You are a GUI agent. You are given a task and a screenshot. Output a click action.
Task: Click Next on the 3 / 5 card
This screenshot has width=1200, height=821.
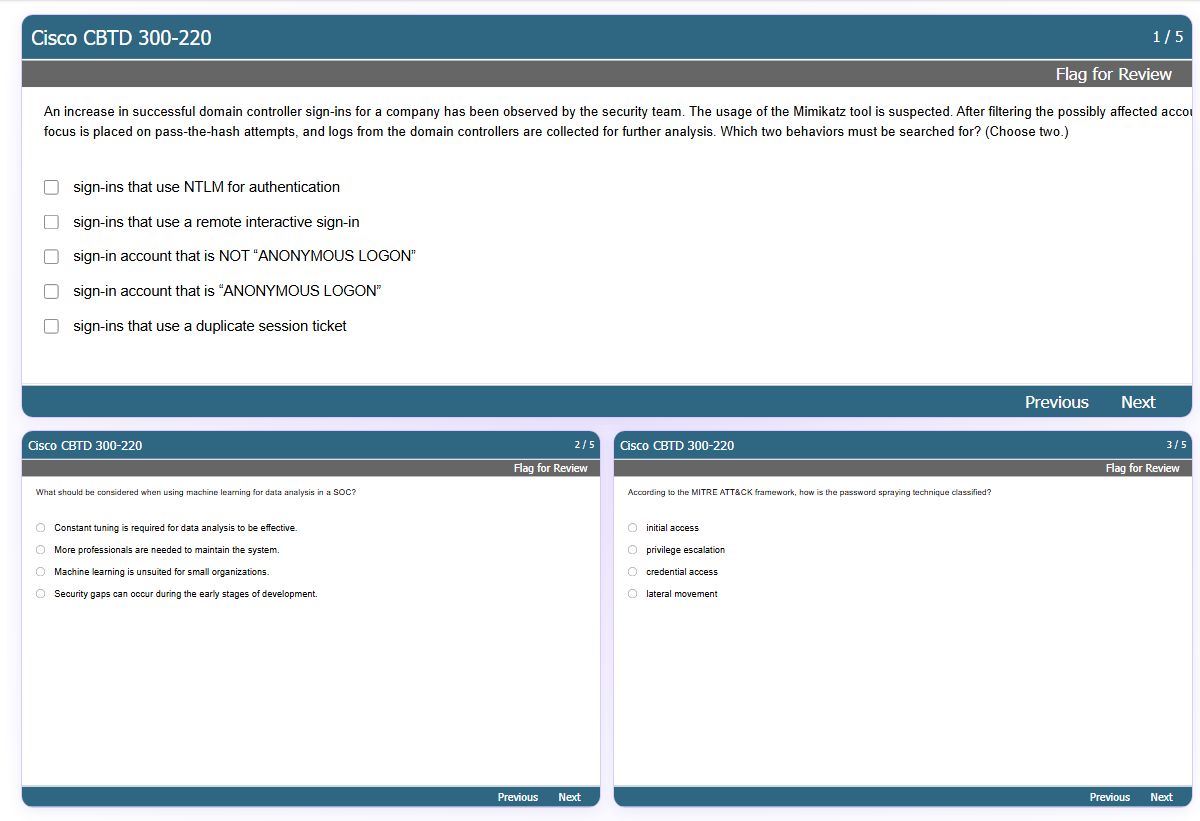click(x=1161, y=797)
